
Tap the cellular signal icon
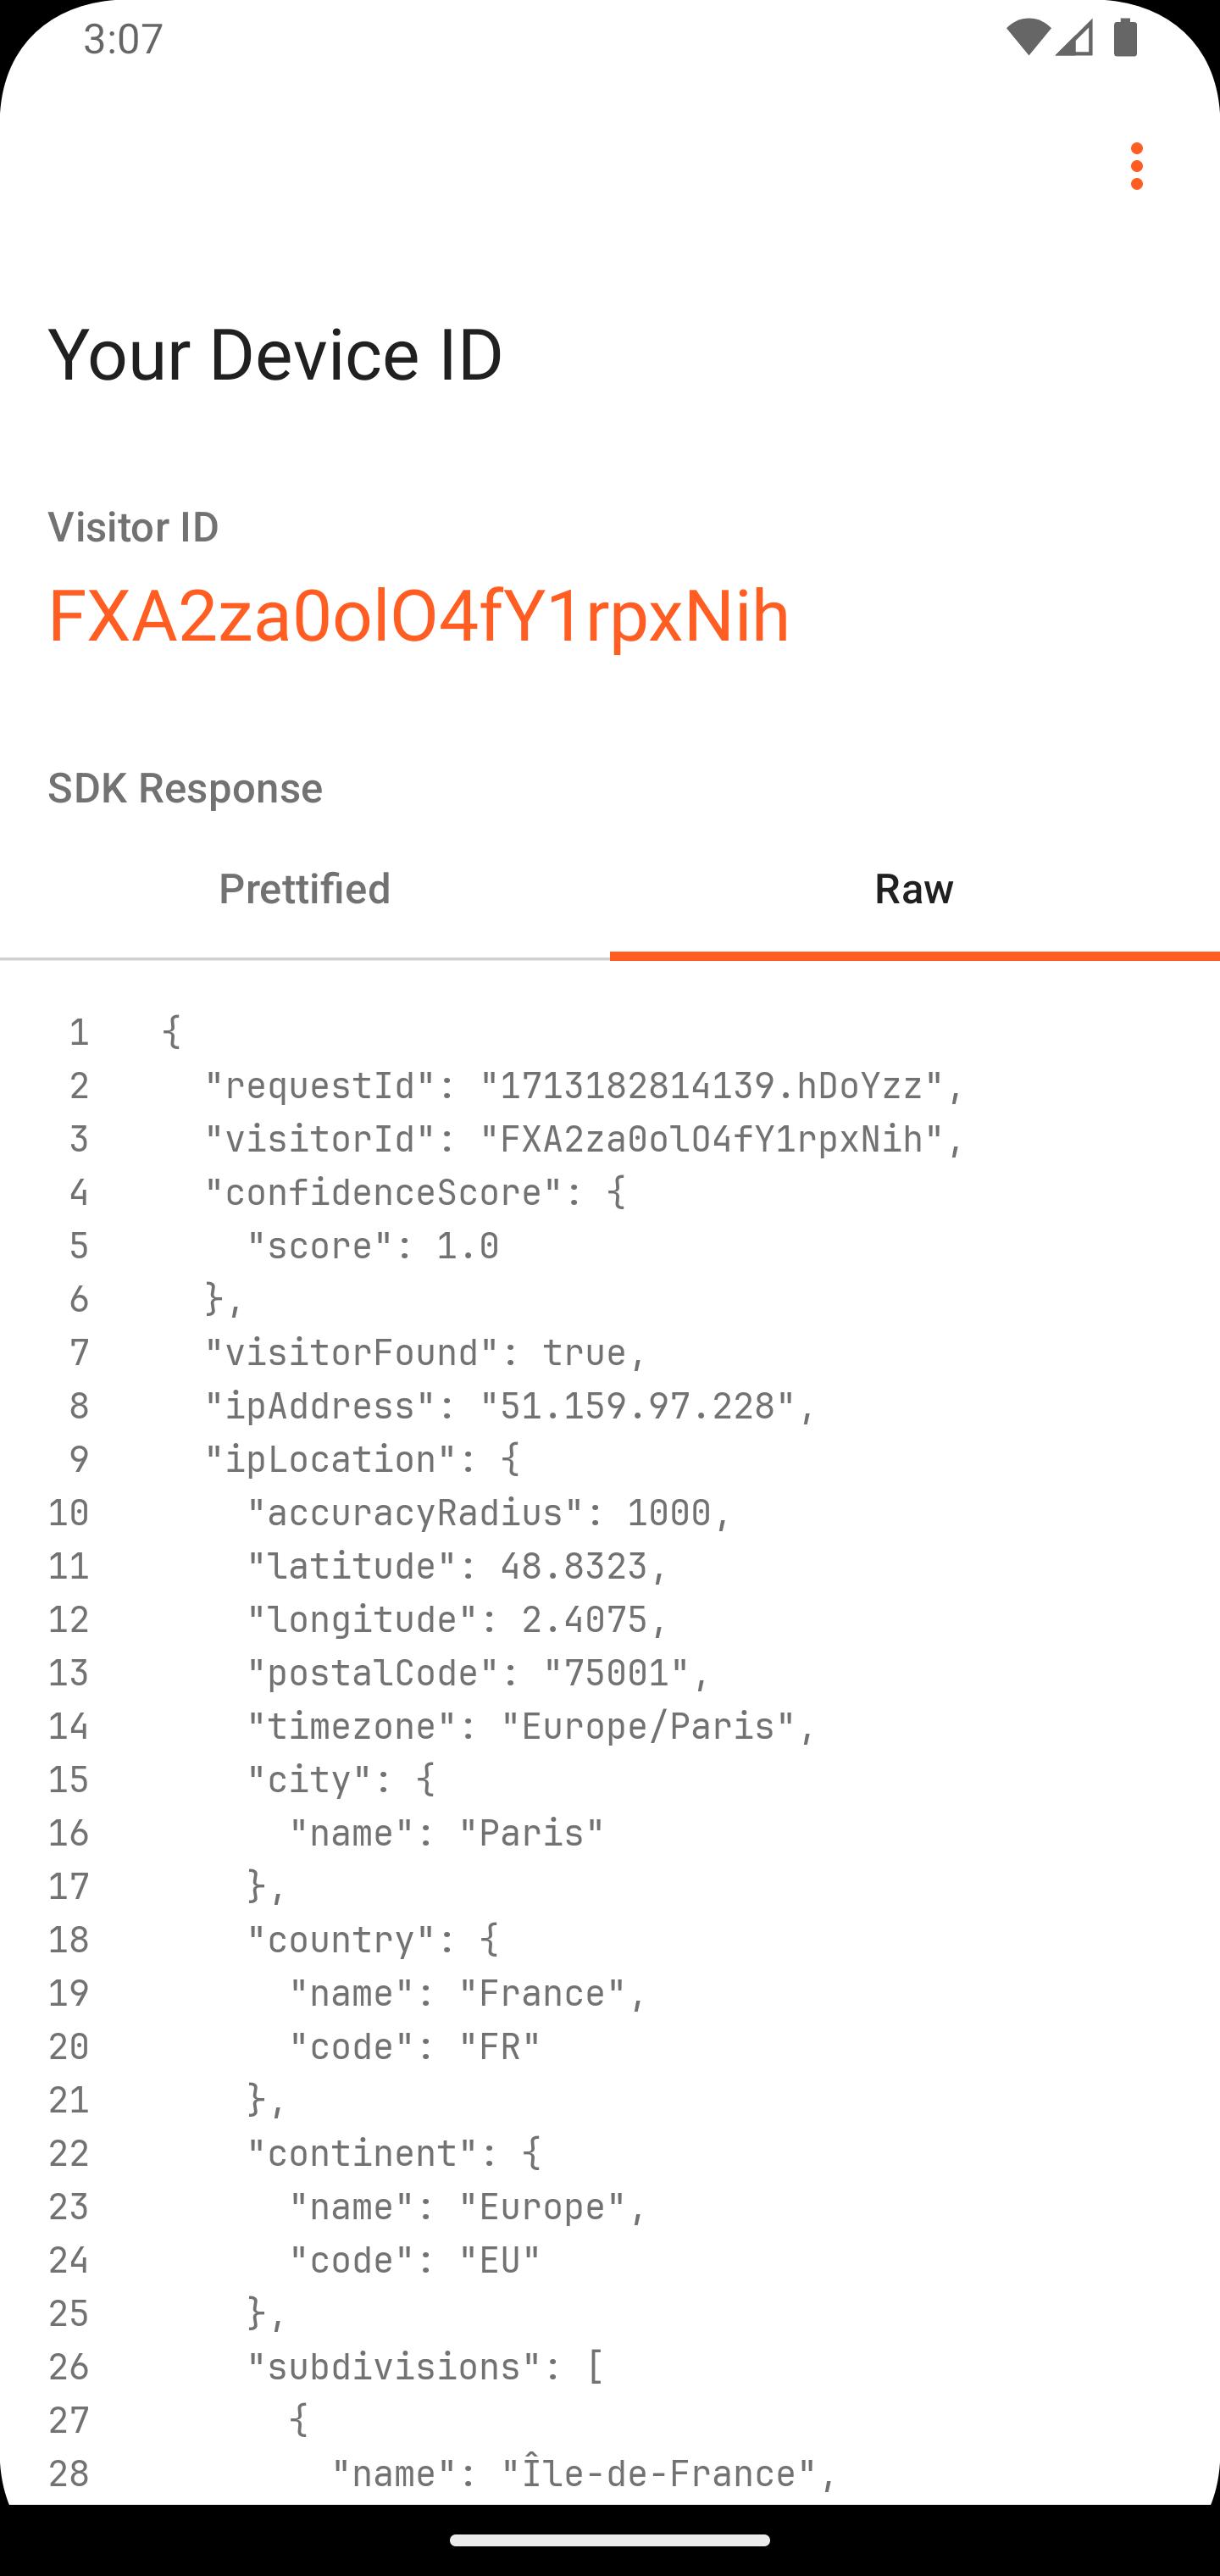1074,39
